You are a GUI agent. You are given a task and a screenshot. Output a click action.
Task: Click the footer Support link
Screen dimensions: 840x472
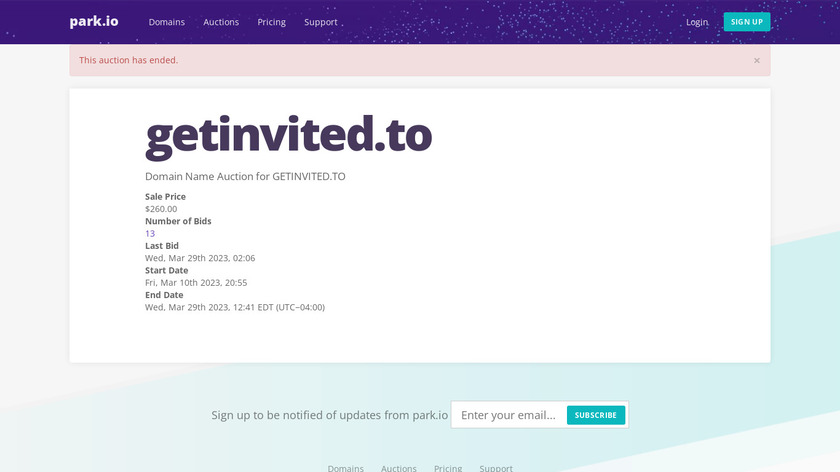496,467
